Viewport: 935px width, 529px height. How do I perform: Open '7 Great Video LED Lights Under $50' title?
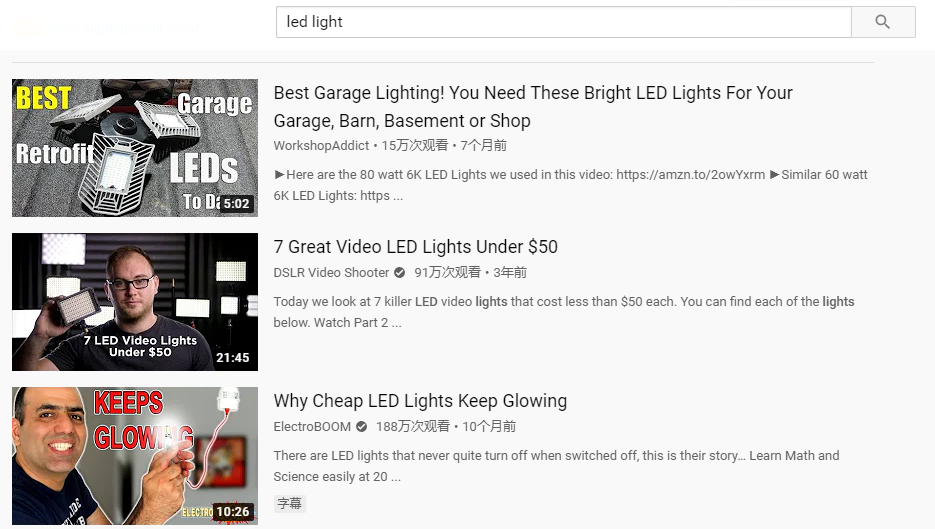tap(415, 247)
